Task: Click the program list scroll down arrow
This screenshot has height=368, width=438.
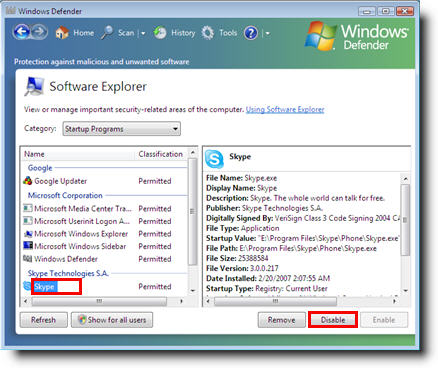Action: pyautogui.click(x=192, y=291)
